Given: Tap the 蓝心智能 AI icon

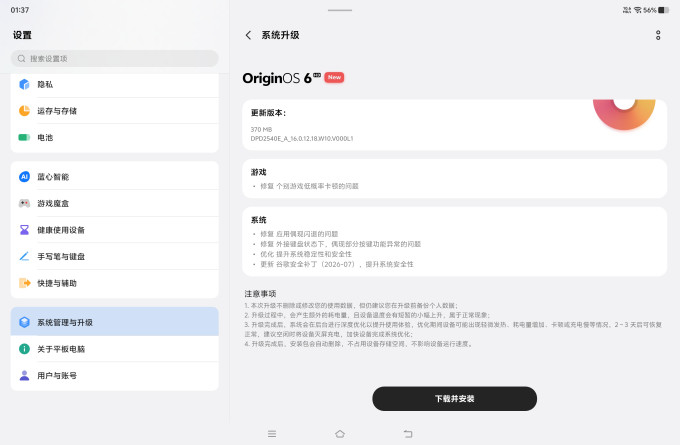Looking at the screenshot, I should (x=24, y=177).
